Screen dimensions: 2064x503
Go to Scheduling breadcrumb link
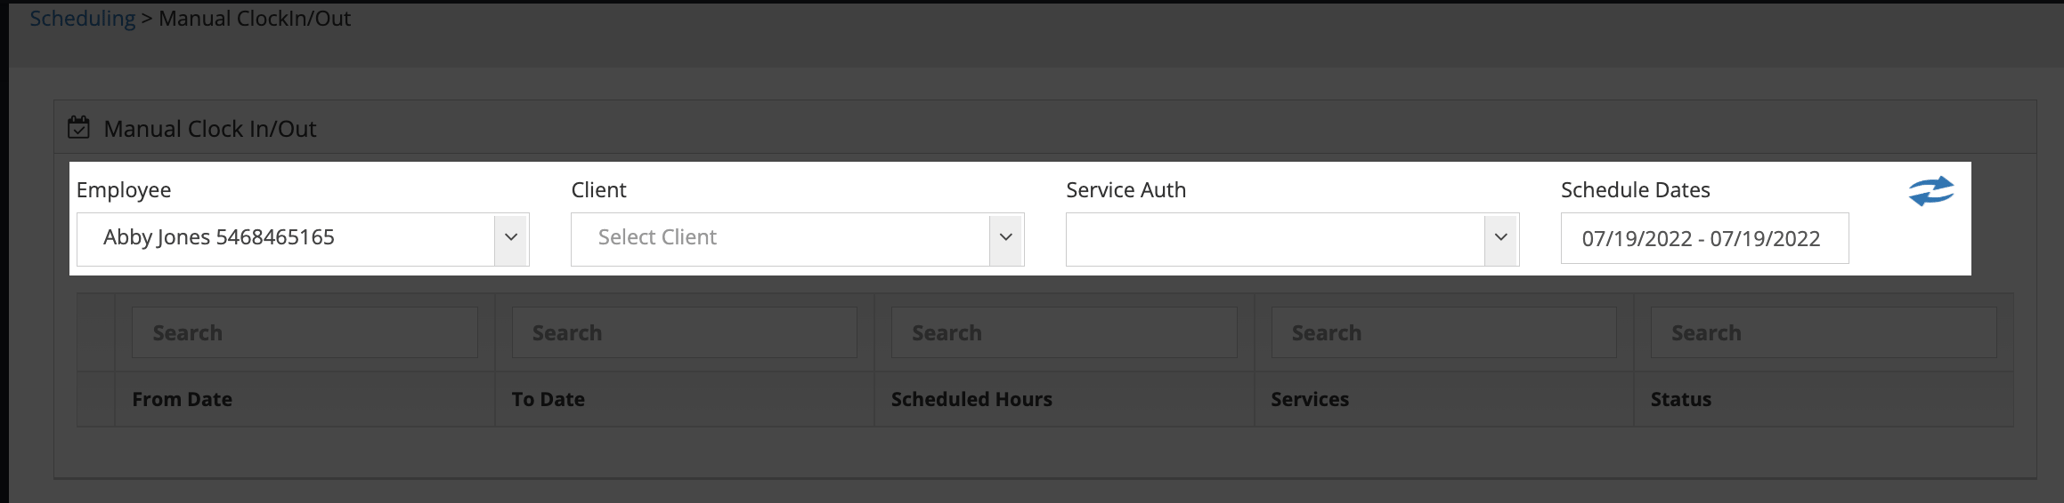(x=82, y=18)
